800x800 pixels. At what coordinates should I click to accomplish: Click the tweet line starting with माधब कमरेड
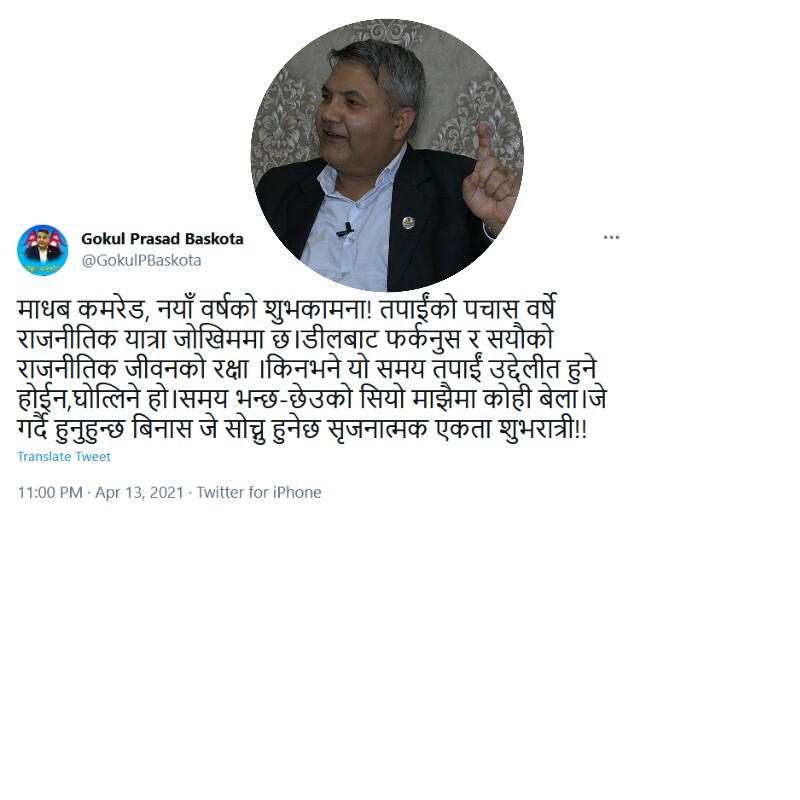pyautogui.click(x=286, y=309)
